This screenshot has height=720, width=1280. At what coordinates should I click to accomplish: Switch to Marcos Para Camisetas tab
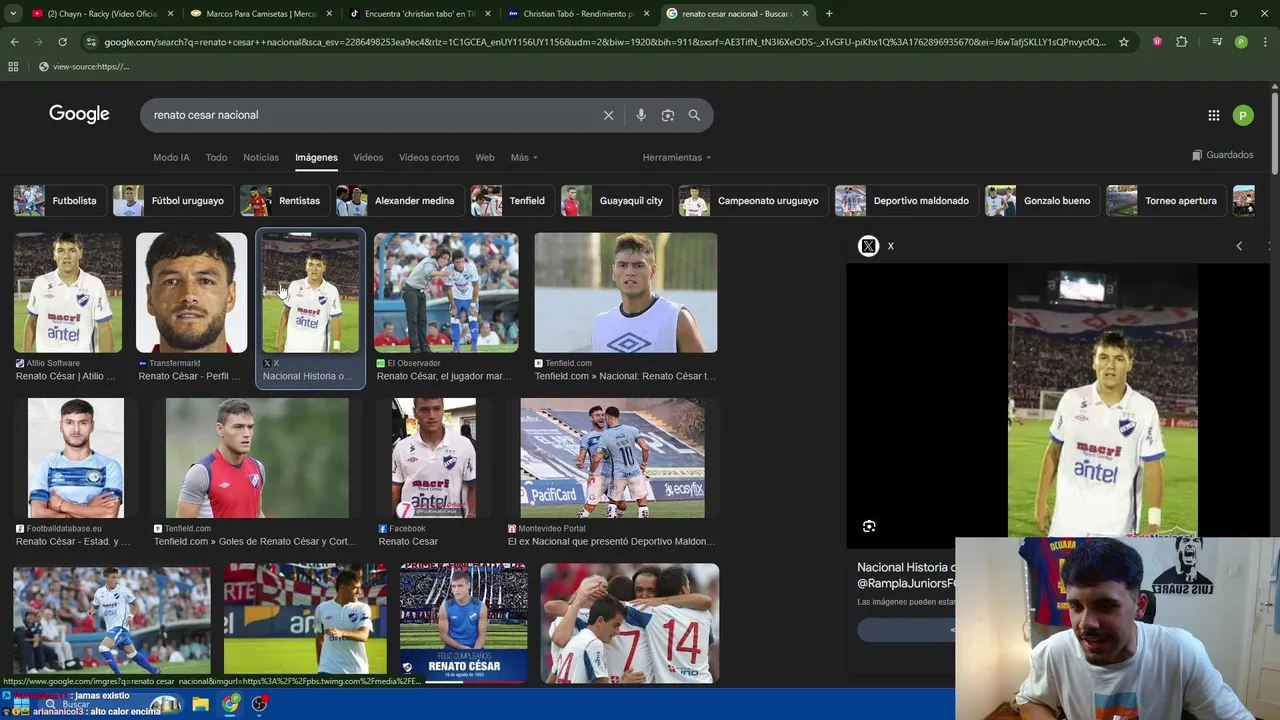[x=260, y=14]
